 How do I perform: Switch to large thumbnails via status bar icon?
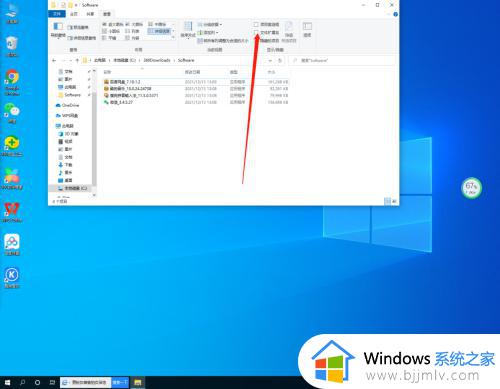[x=394, y=201]
